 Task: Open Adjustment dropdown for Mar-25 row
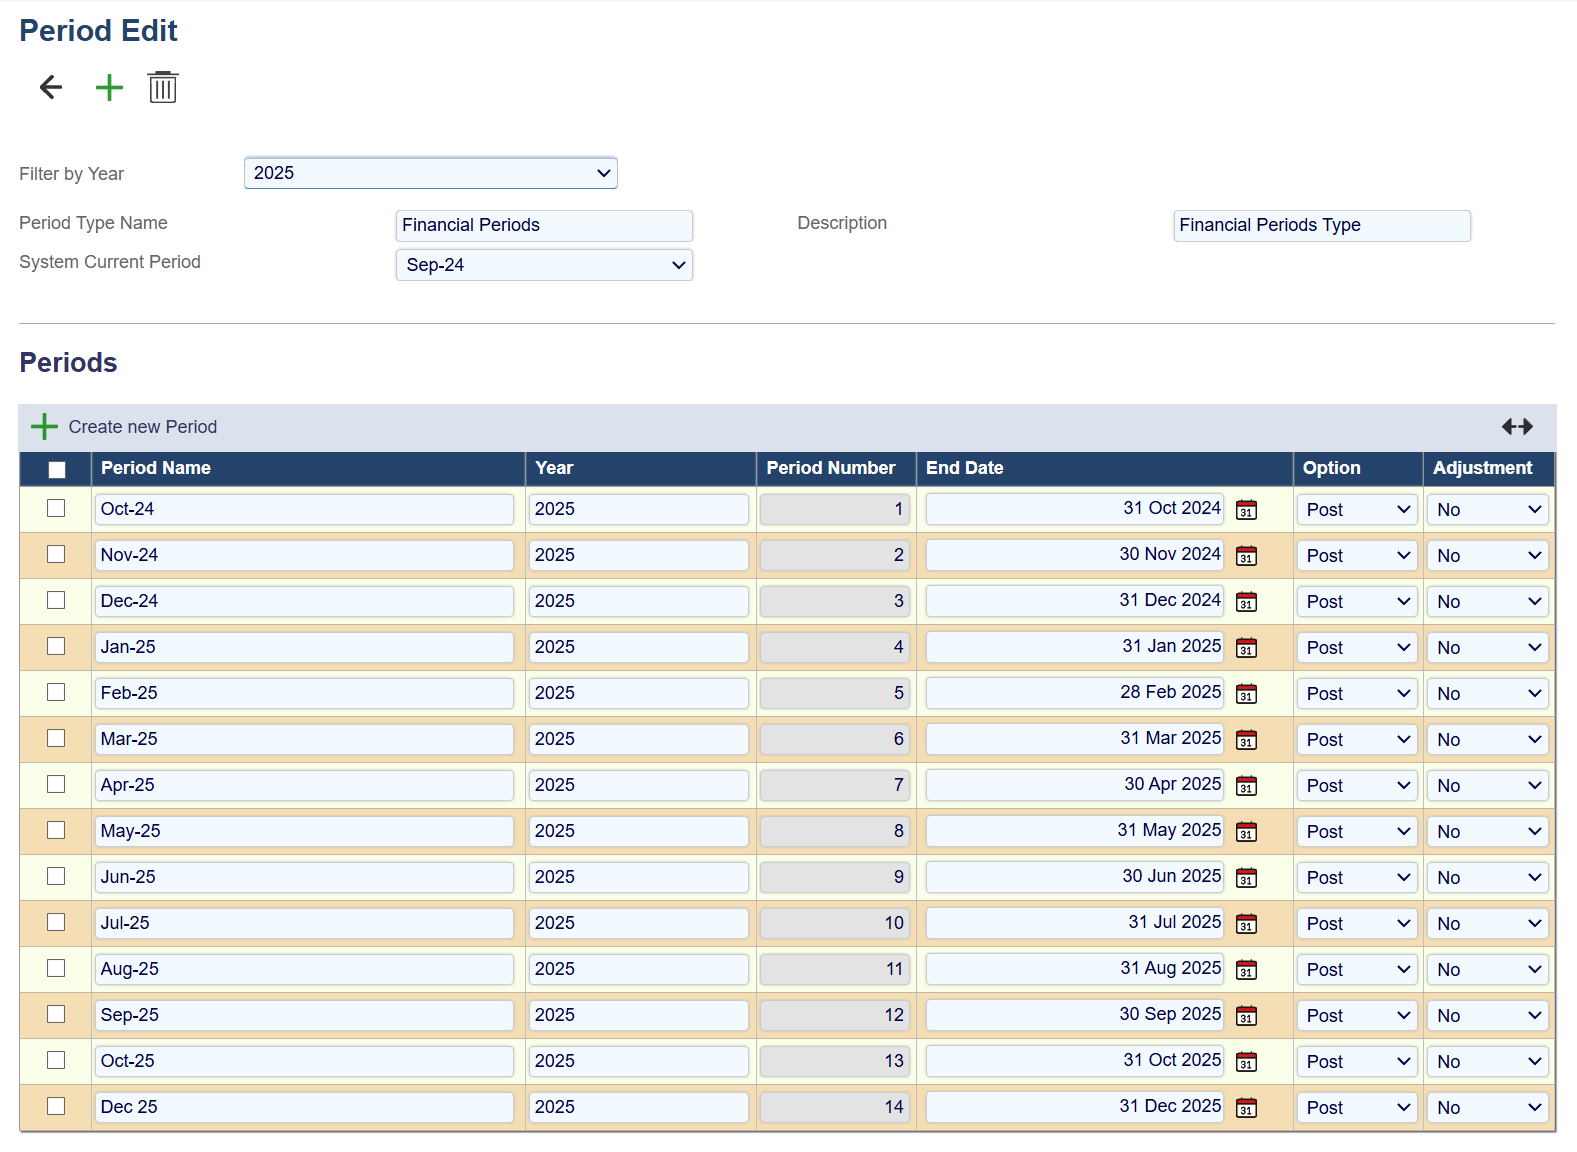coord(1488,740)
